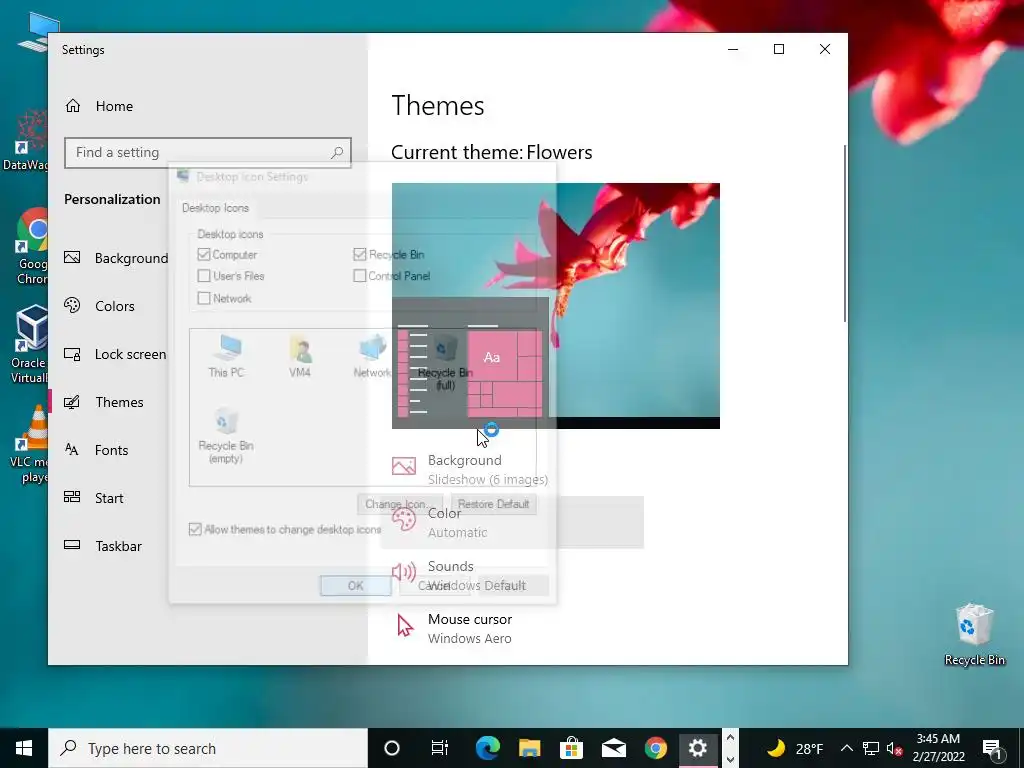Click the Settings window vertical scrollbar

point(844,232)
